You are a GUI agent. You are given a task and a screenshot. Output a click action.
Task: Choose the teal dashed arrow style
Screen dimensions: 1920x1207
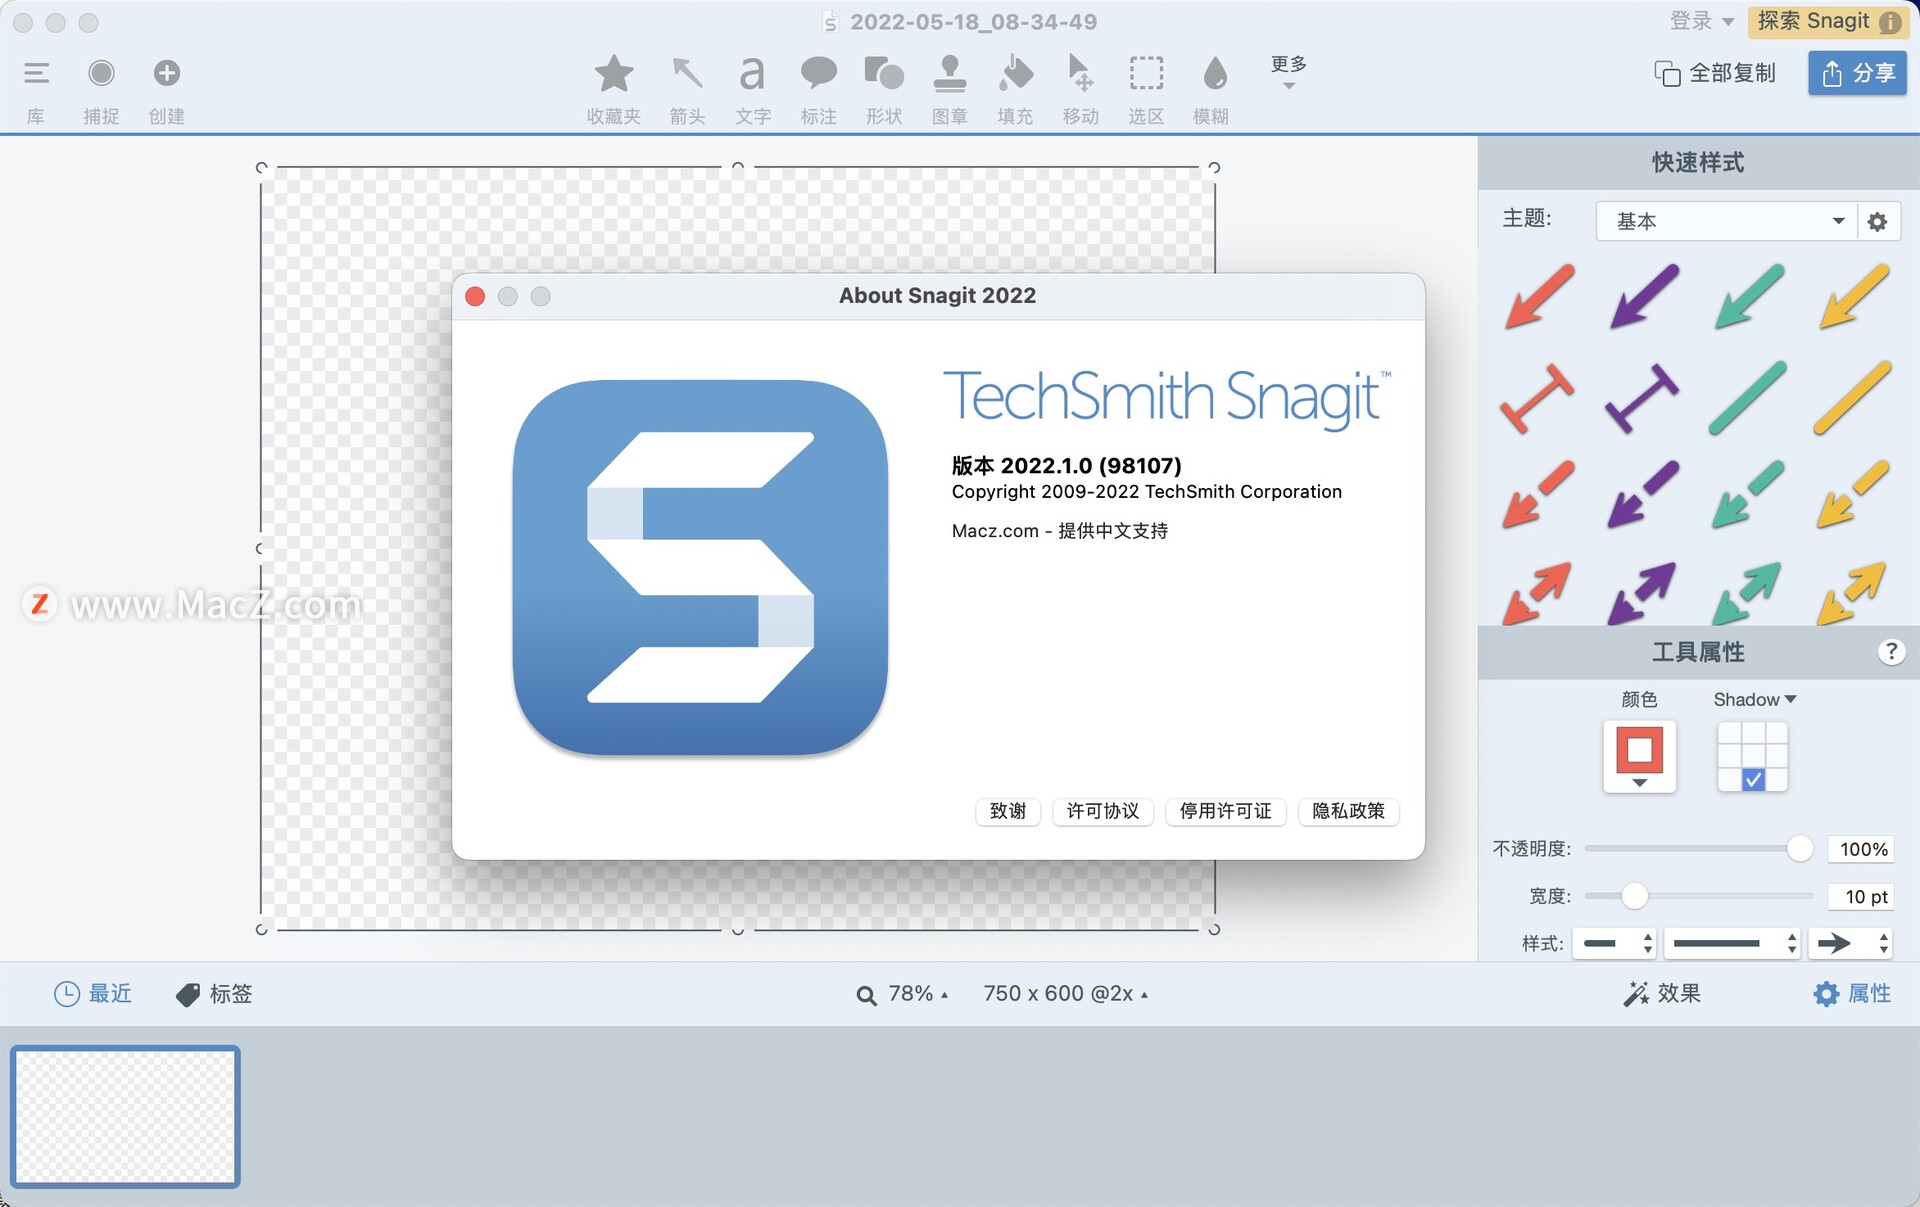click(1748, 494)
